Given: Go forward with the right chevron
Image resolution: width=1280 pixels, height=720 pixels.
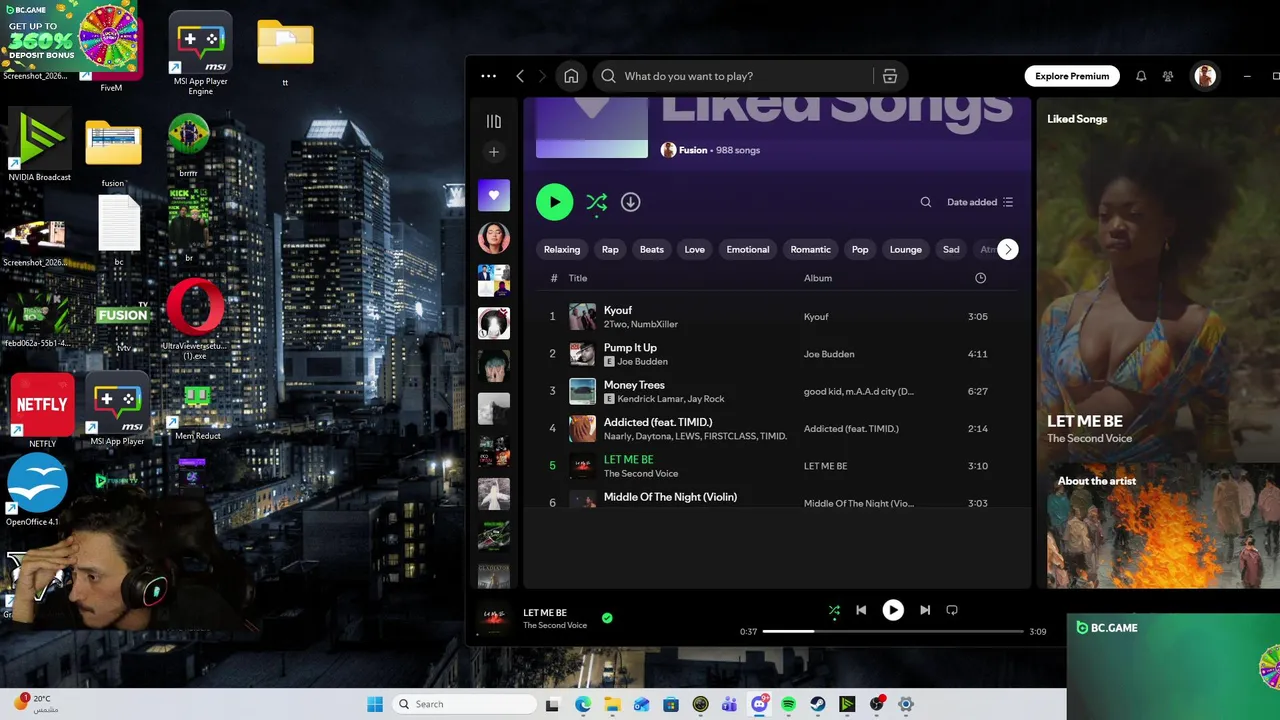Looking at the screenshot, I should pos(543,76).
